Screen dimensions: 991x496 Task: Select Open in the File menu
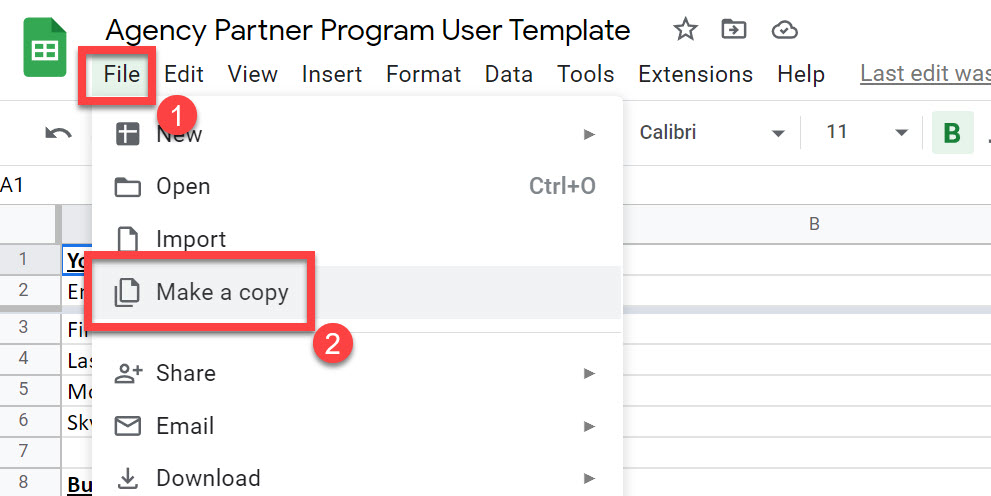(x=183, y=186)
